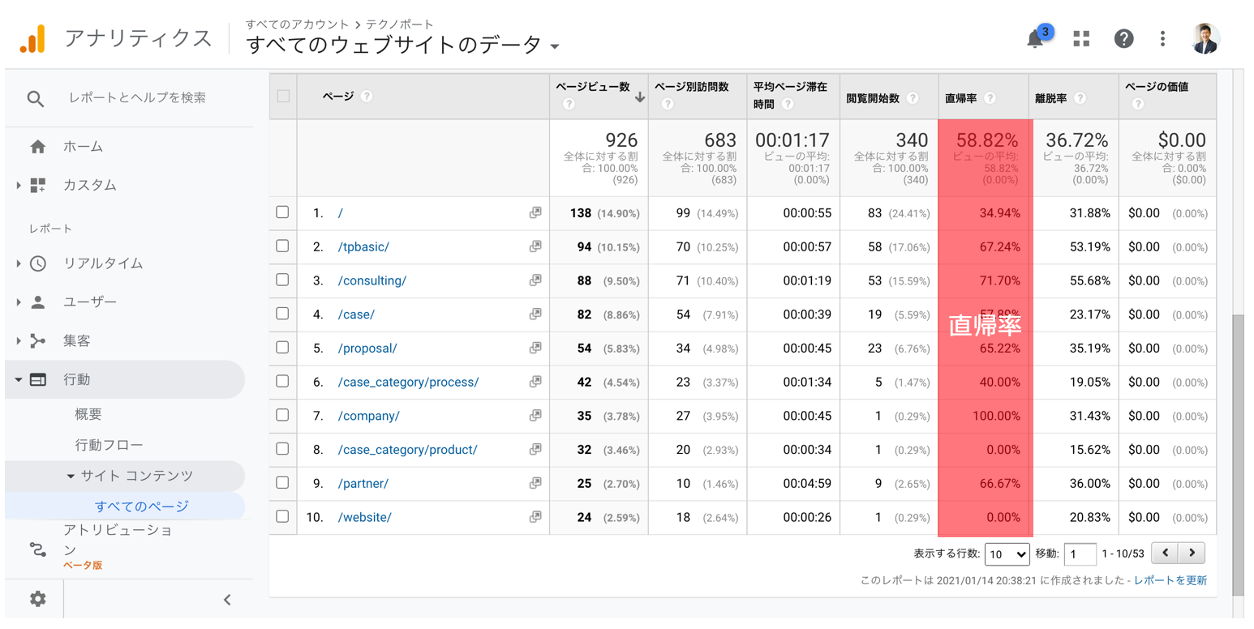This screenshot has width=1254, height=629.
Task: Open /website/ page external link icon
Action: tap(535, 517)
